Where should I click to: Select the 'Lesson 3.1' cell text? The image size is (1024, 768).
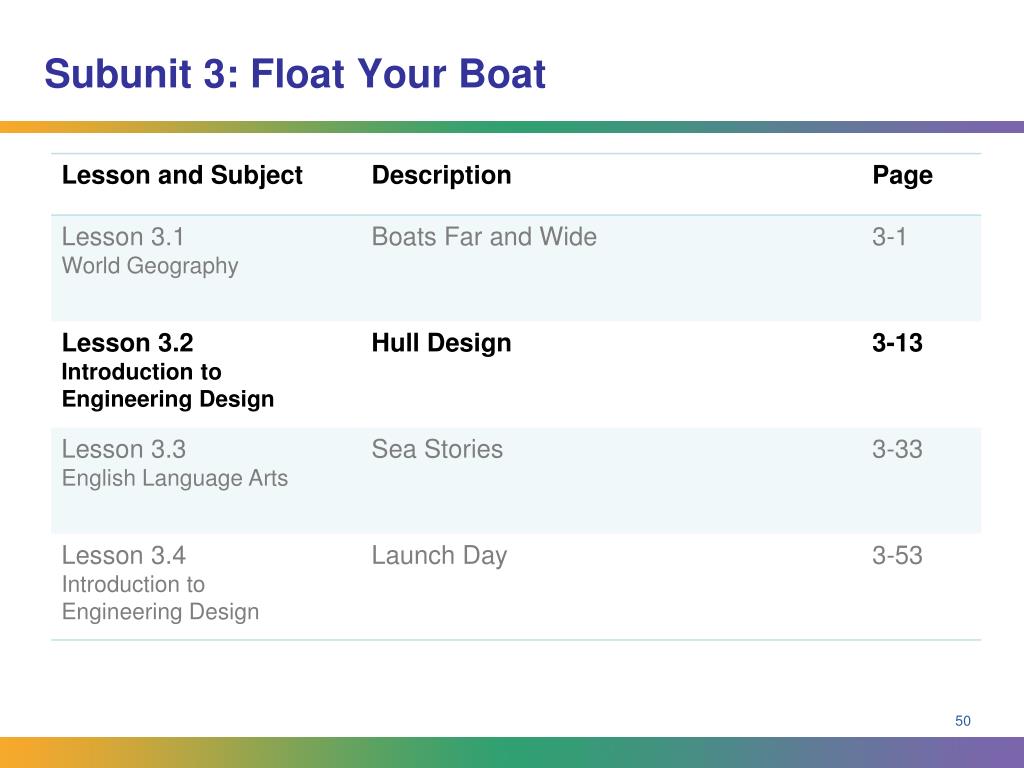point(123,236)
